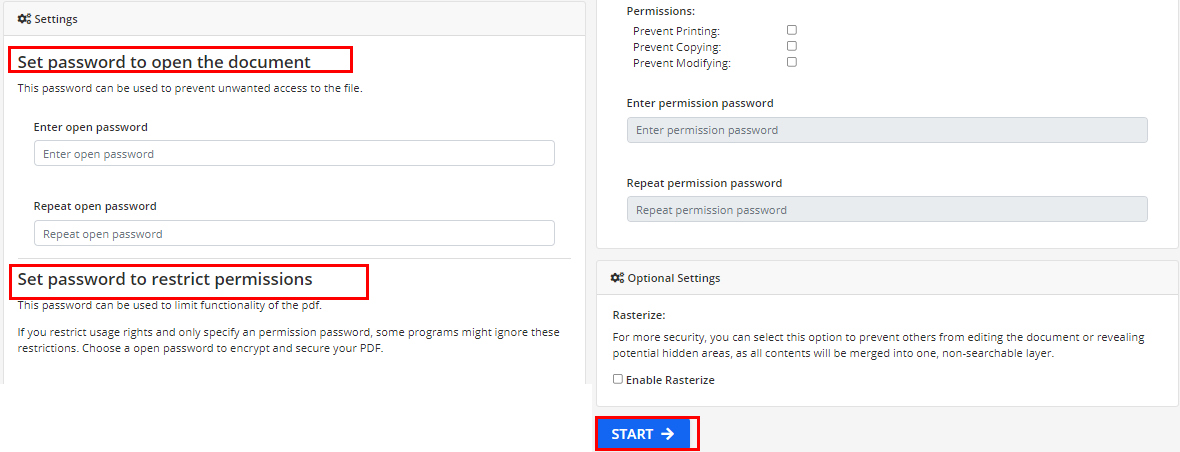
Task: Click the Optional Settings panel title text
Action: pyautogui.click(x=673, y=278)
